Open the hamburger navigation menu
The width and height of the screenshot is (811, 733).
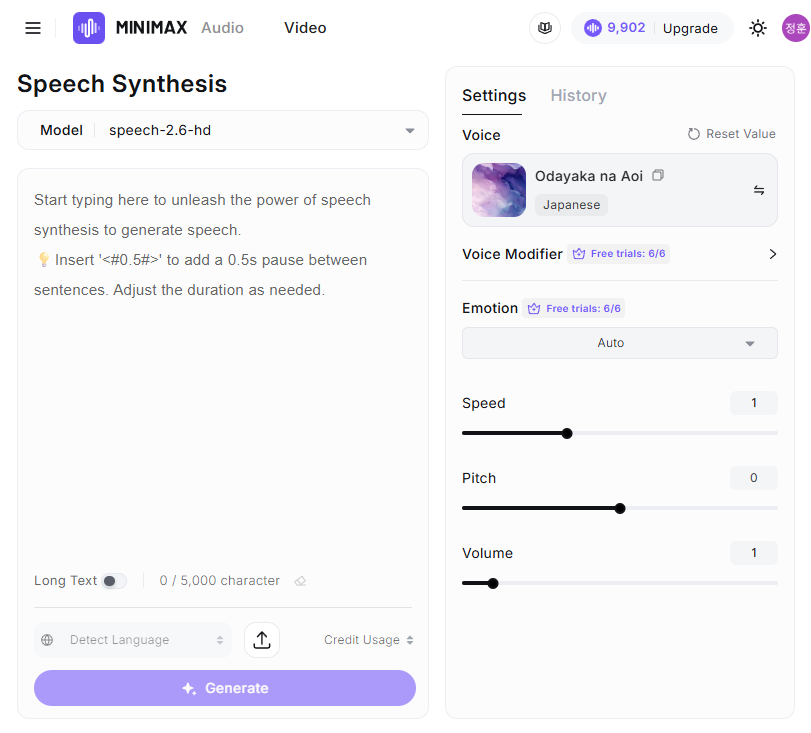(33, 28)
